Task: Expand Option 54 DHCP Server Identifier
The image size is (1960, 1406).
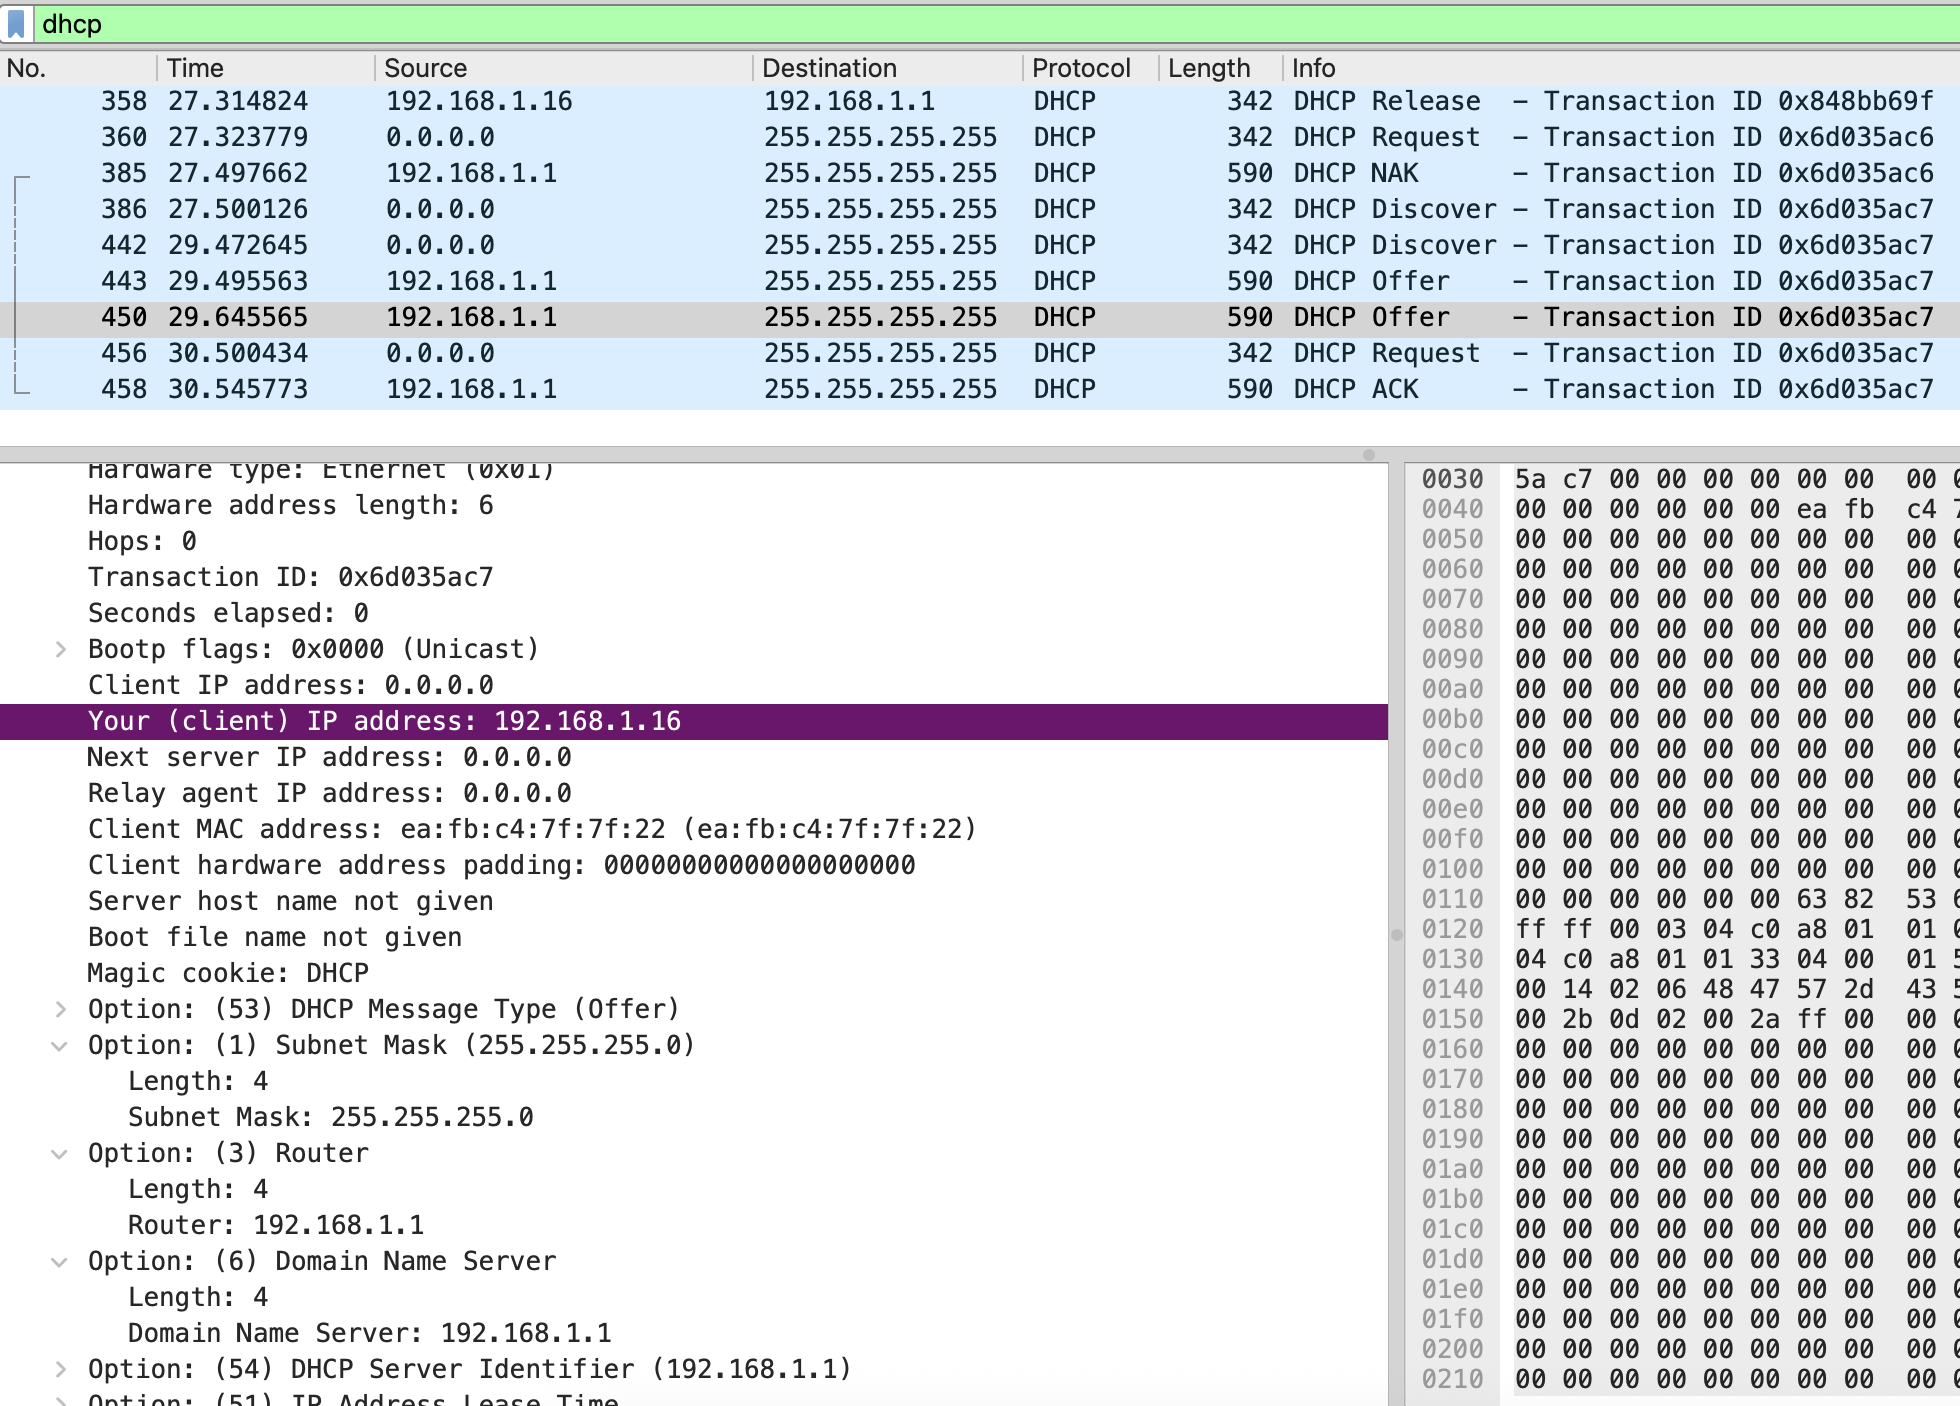Action: [61, 1370]
